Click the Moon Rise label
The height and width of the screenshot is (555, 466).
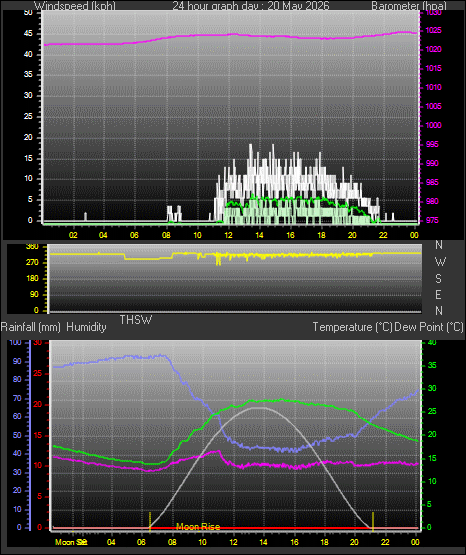(x=198, y=527)
